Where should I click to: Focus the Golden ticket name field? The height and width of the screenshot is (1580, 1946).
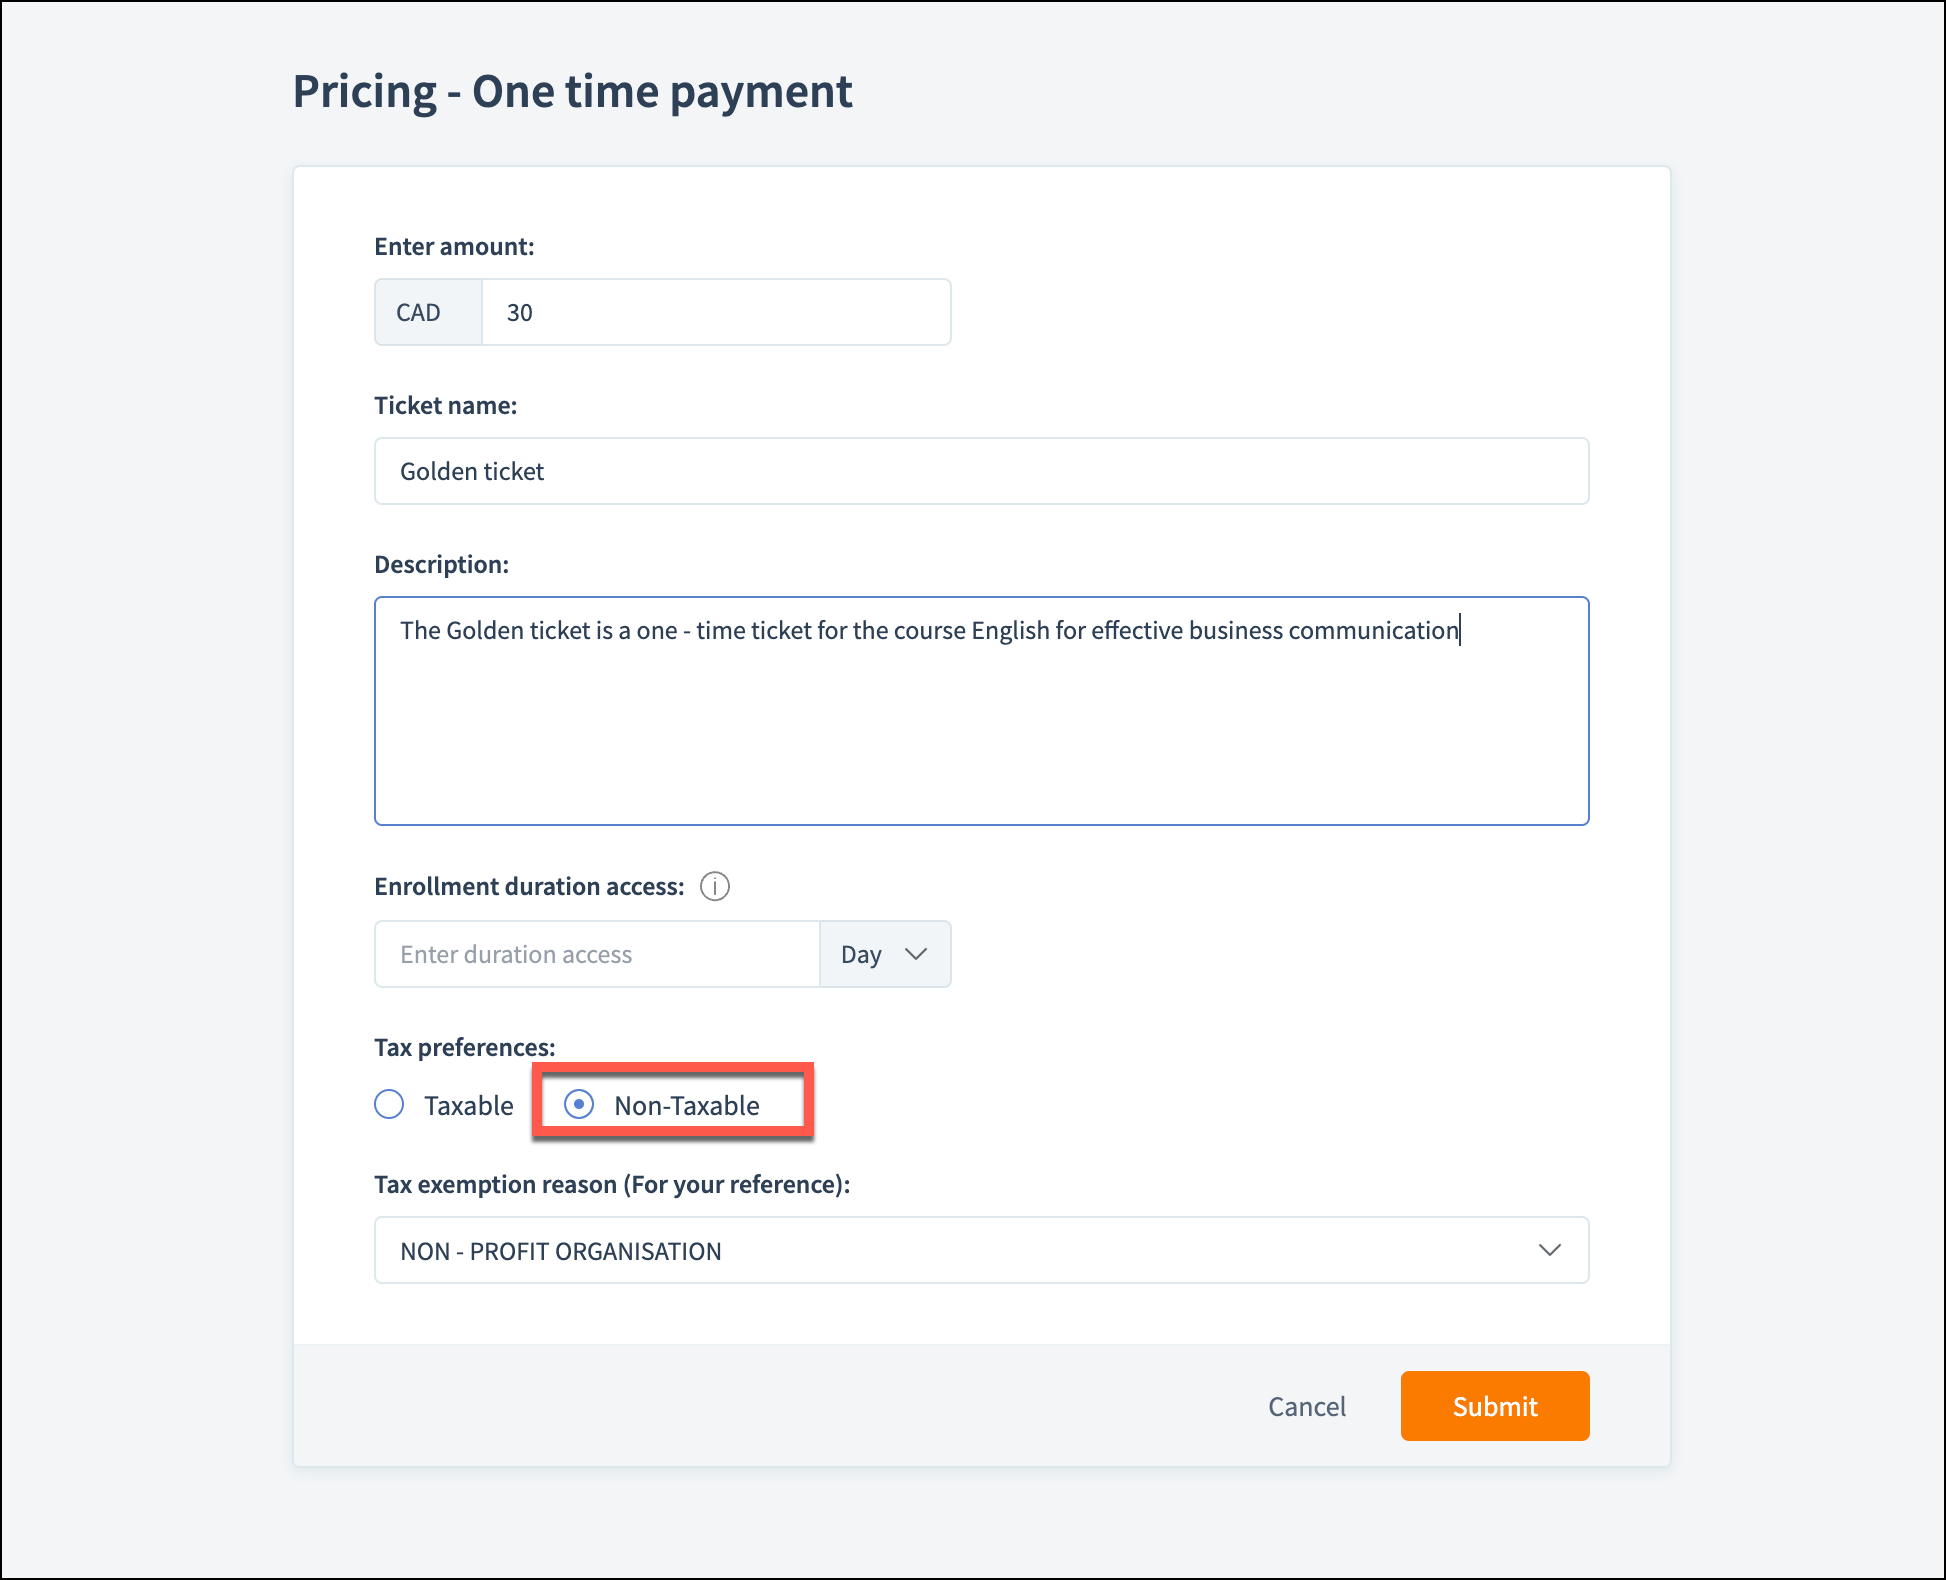point(980,471)
